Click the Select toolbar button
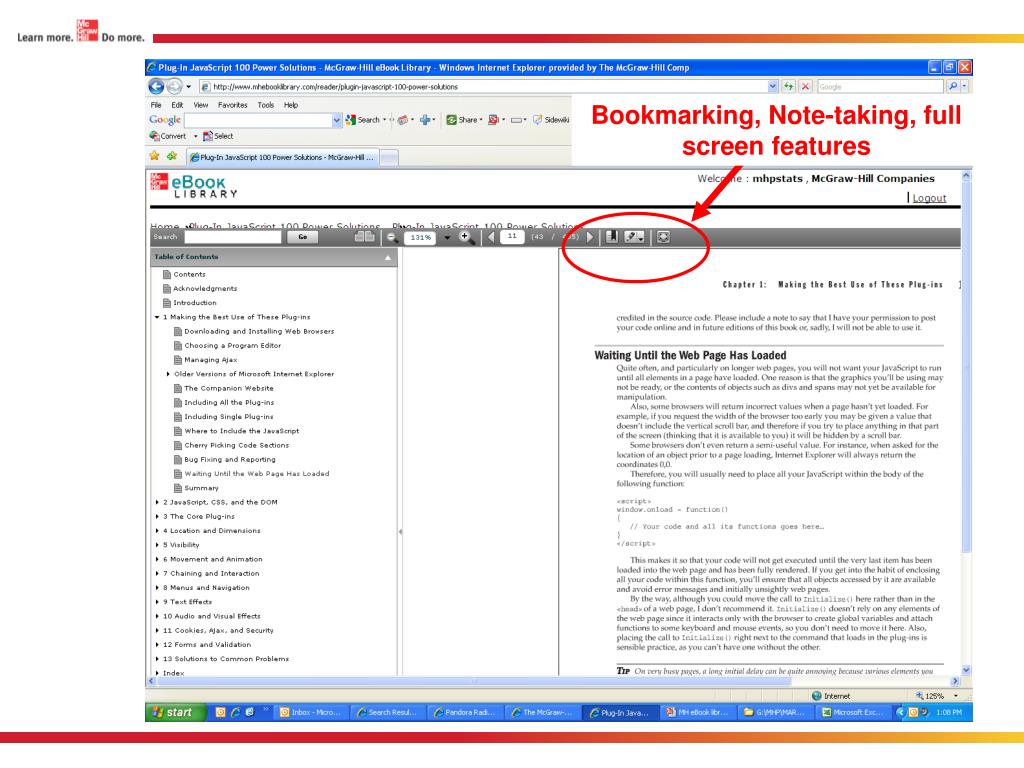 pyautogui.click(x=218, y=136)
